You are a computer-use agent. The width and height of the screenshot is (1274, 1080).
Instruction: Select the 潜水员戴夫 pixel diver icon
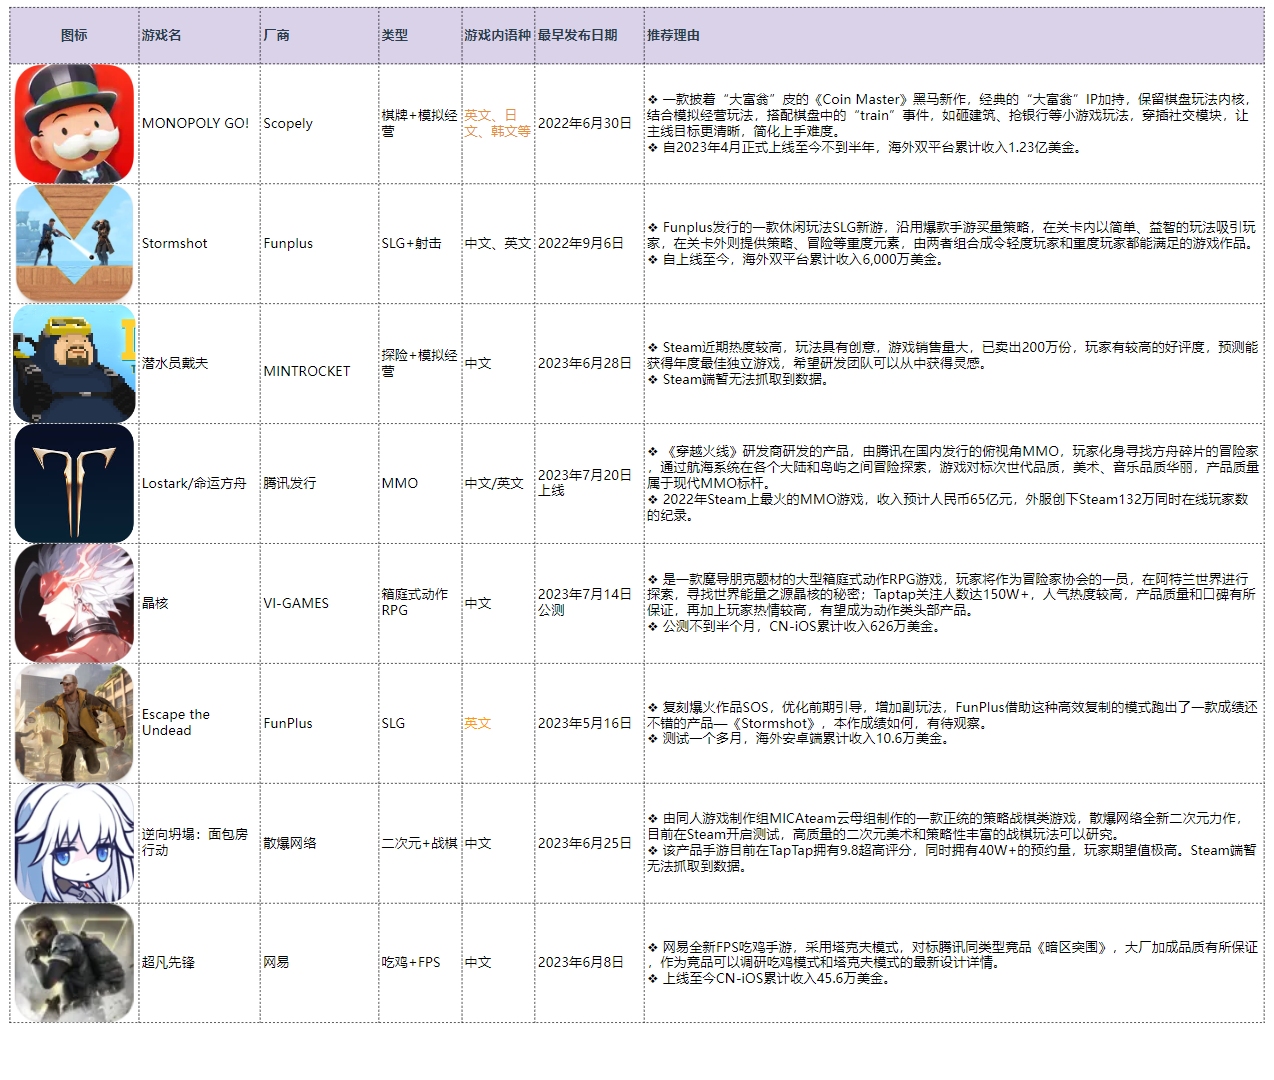pos(74,363)
